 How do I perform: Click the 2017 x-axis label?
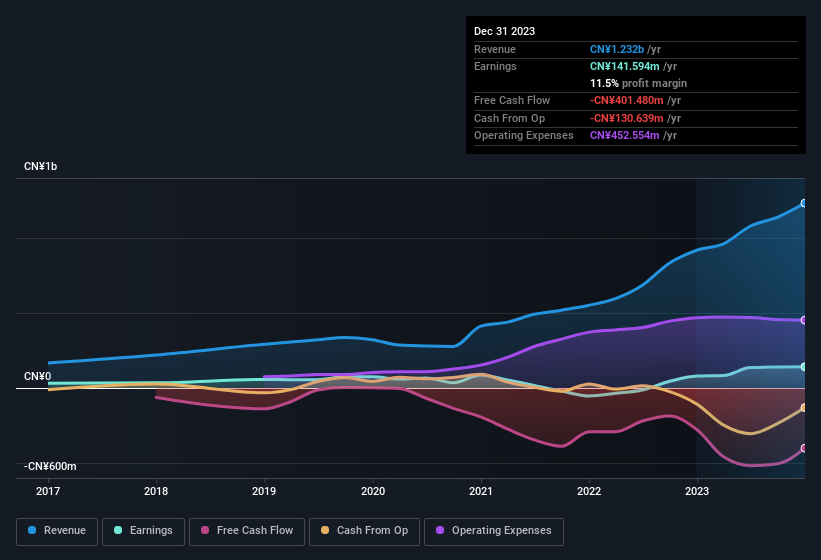coord(48,491)
